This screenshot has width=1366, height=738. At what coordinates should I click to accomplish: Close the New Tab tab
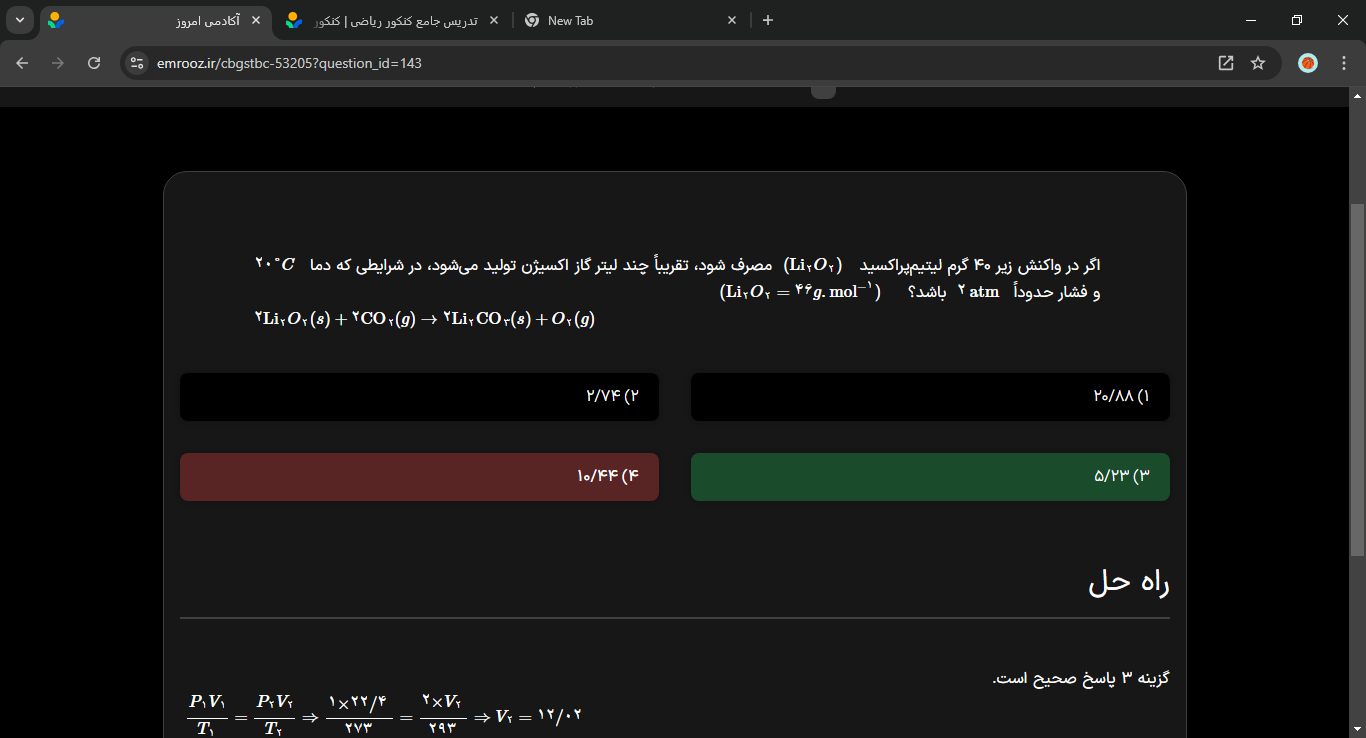pyautogui.click(x=732, y=20)
